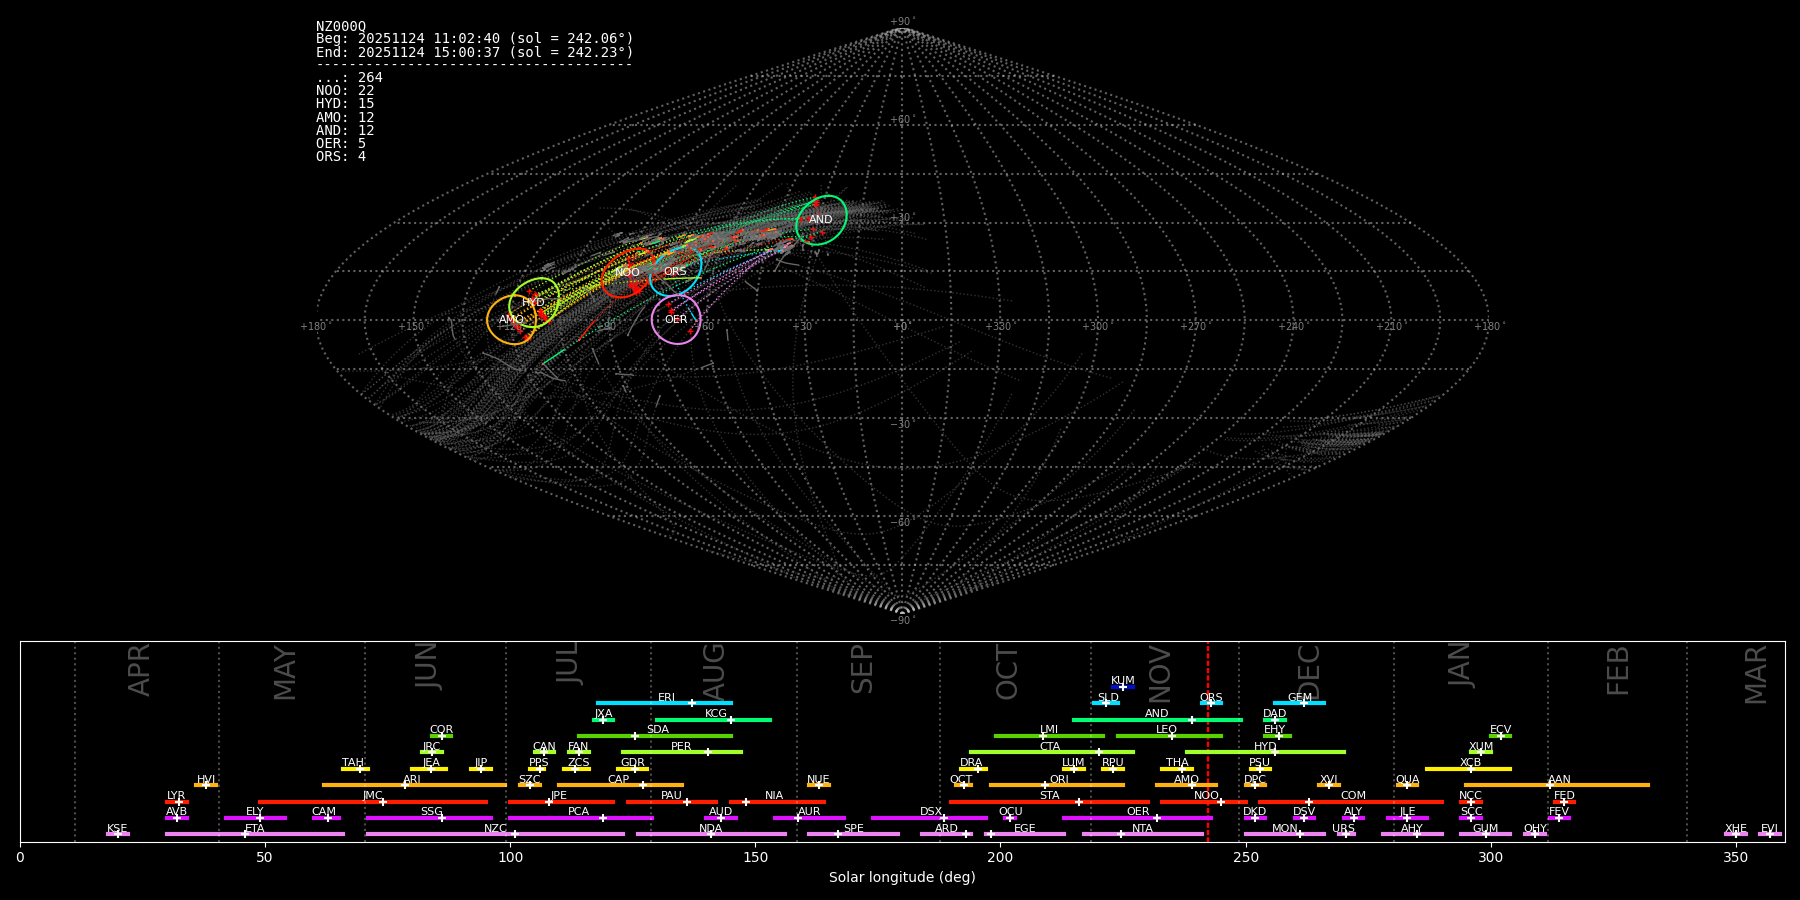Click the NZ000Q station title text

pos(341,27)
